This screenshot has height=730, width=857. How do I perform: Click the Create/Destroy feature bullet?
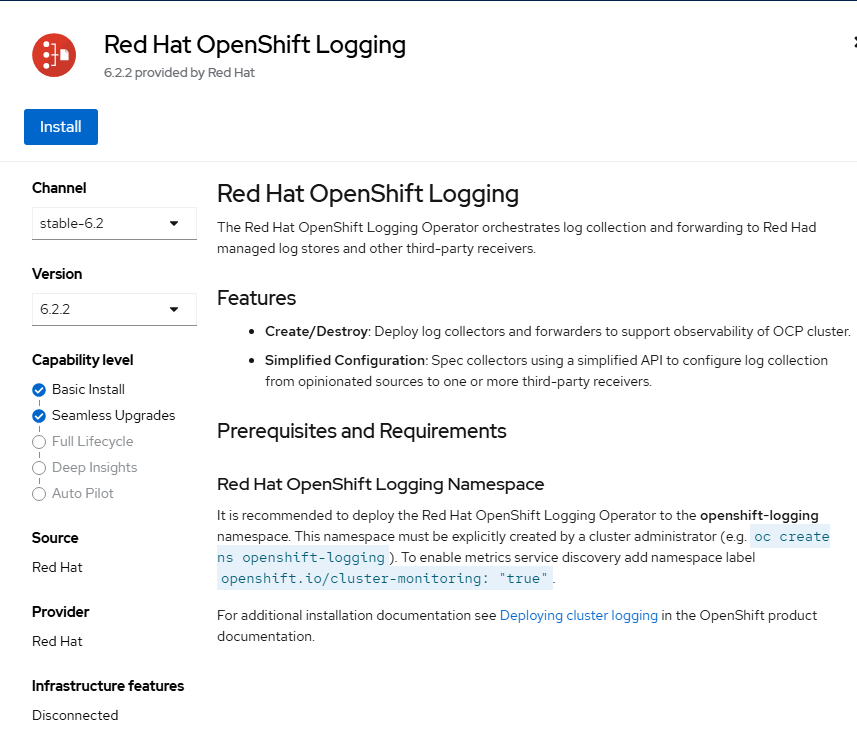coord(557,332)
